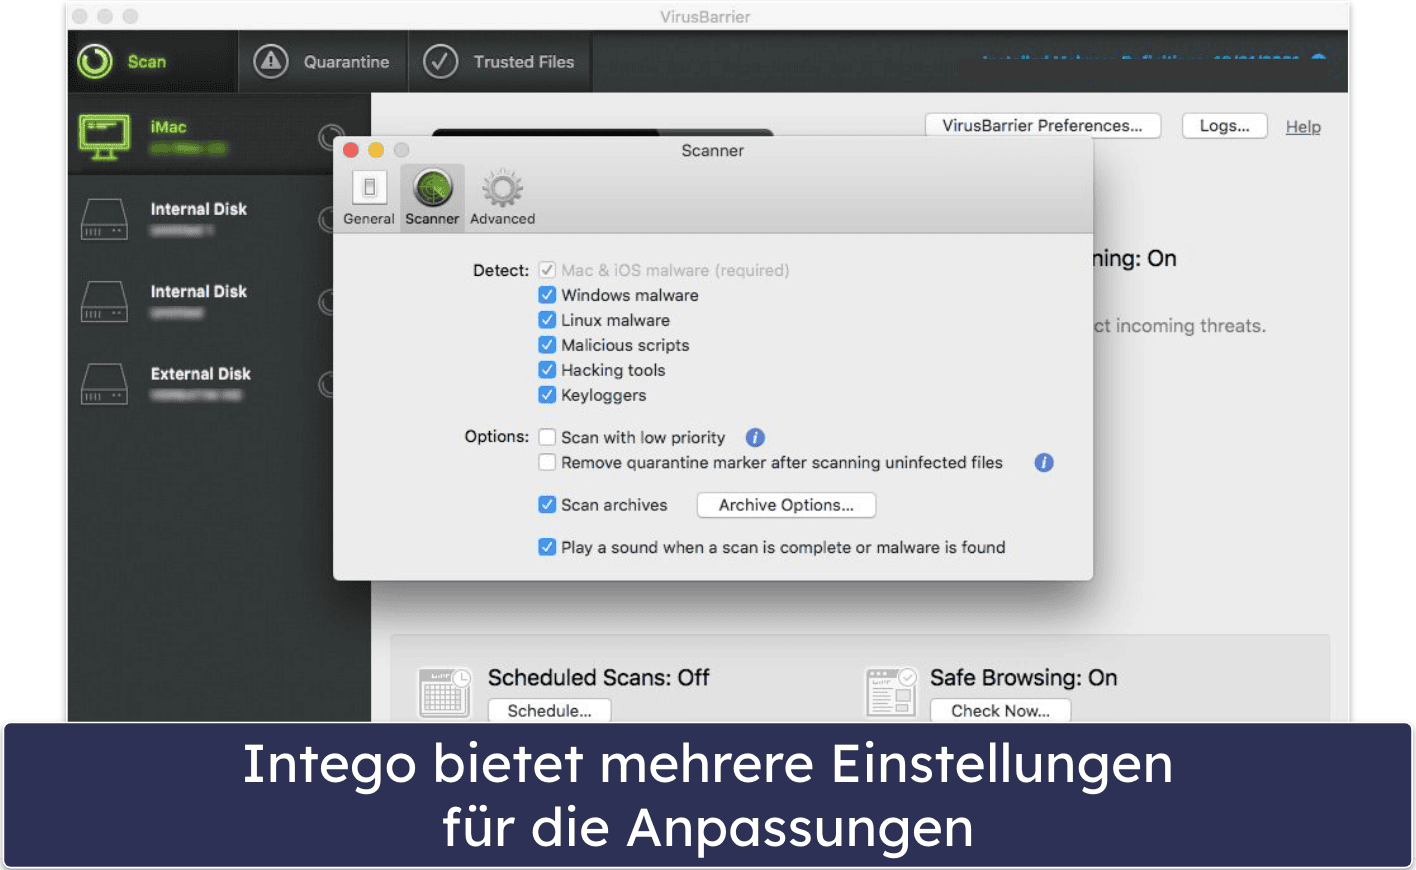The width and height of the screenshot is (1416, 870).
Task: Select the second Internal Disk drive icon
Action: 104,302
